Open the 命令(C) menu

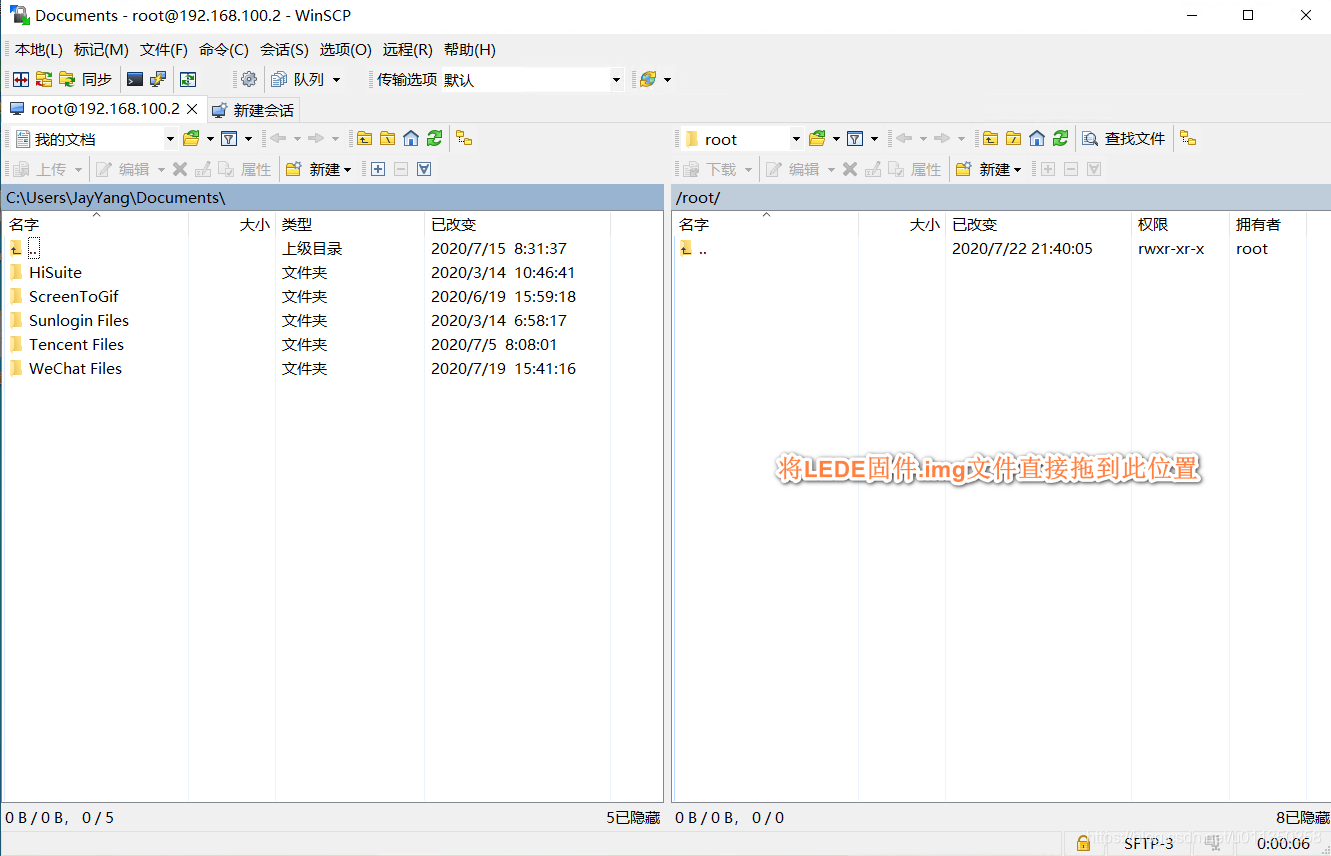point(224,49)
